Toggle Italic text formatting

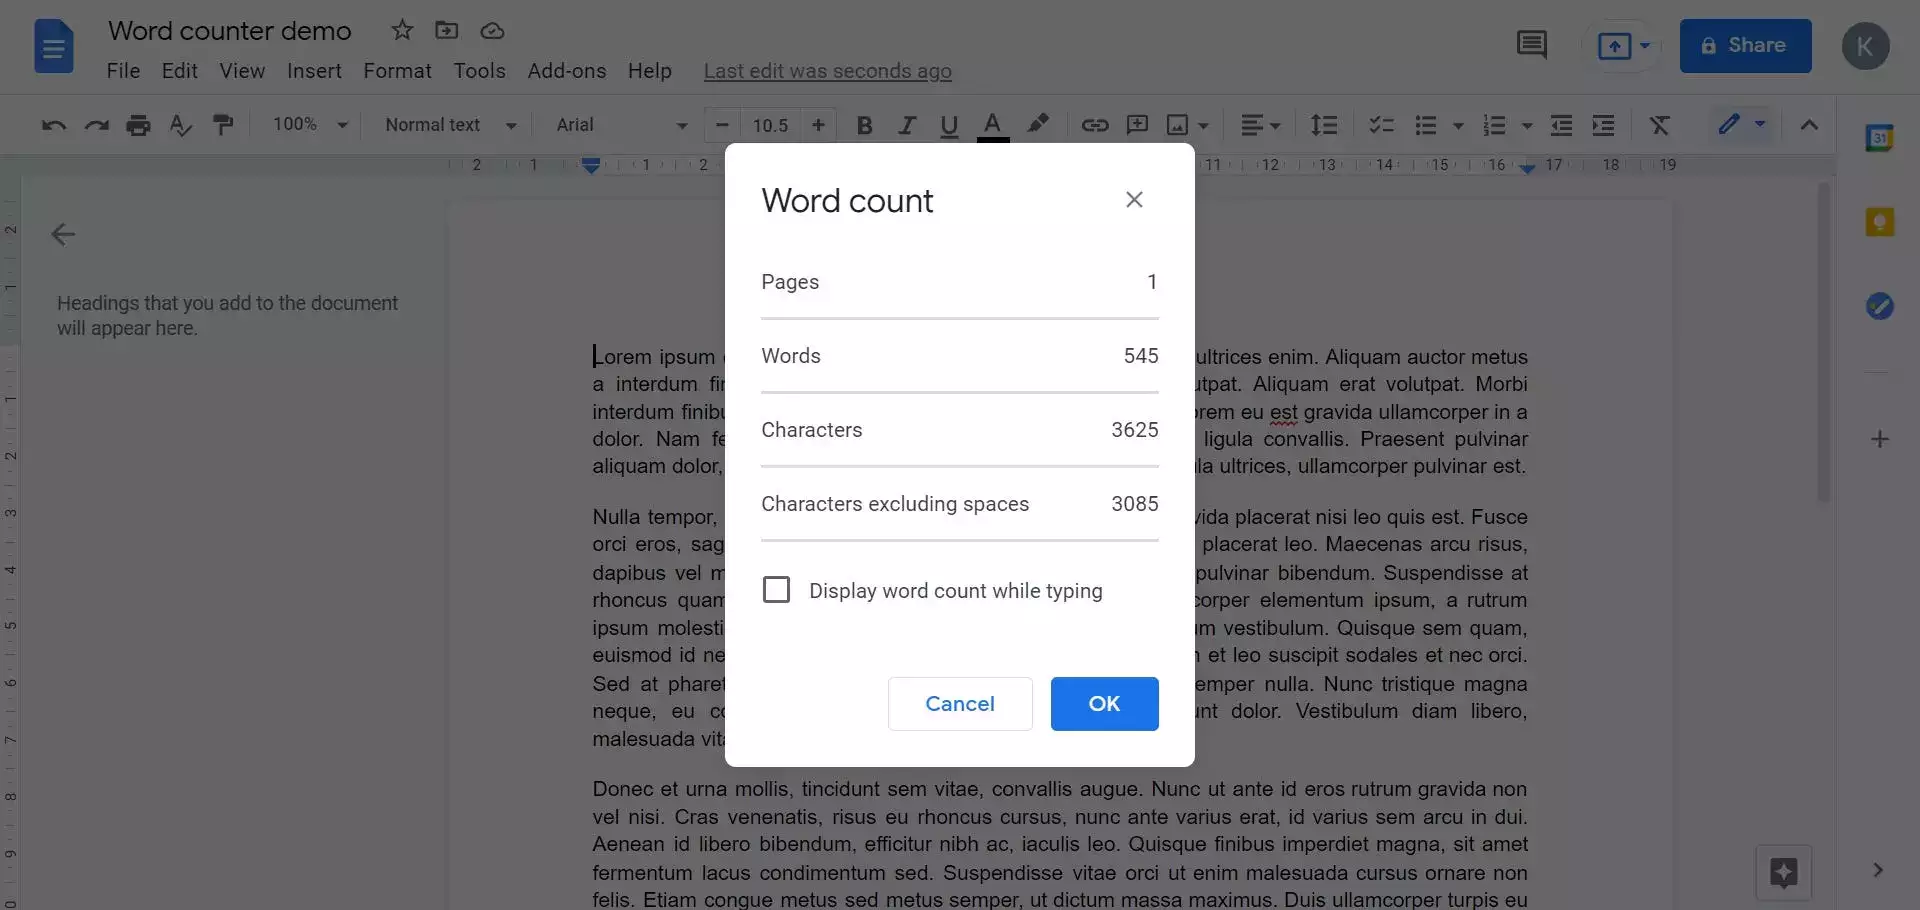tap(907, 125)
